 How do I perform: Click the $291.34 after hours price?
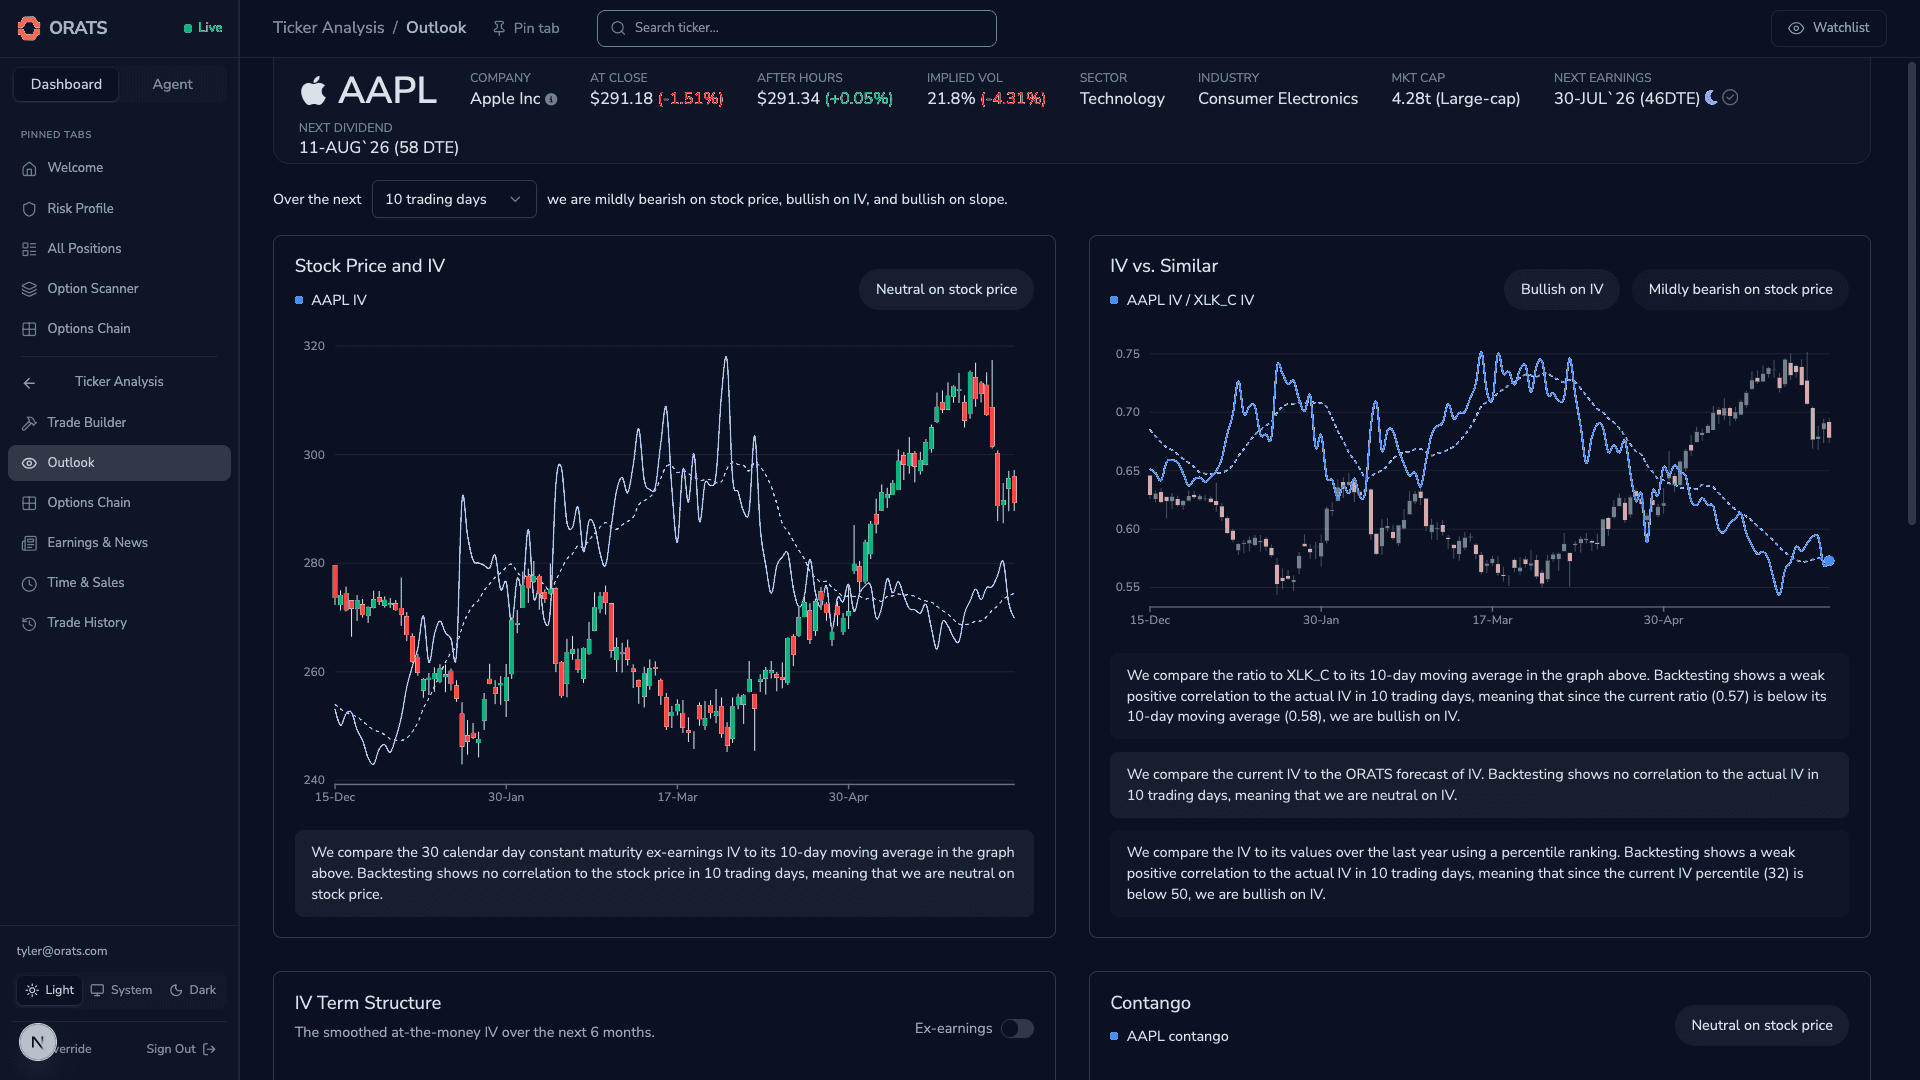coord(788,98)
